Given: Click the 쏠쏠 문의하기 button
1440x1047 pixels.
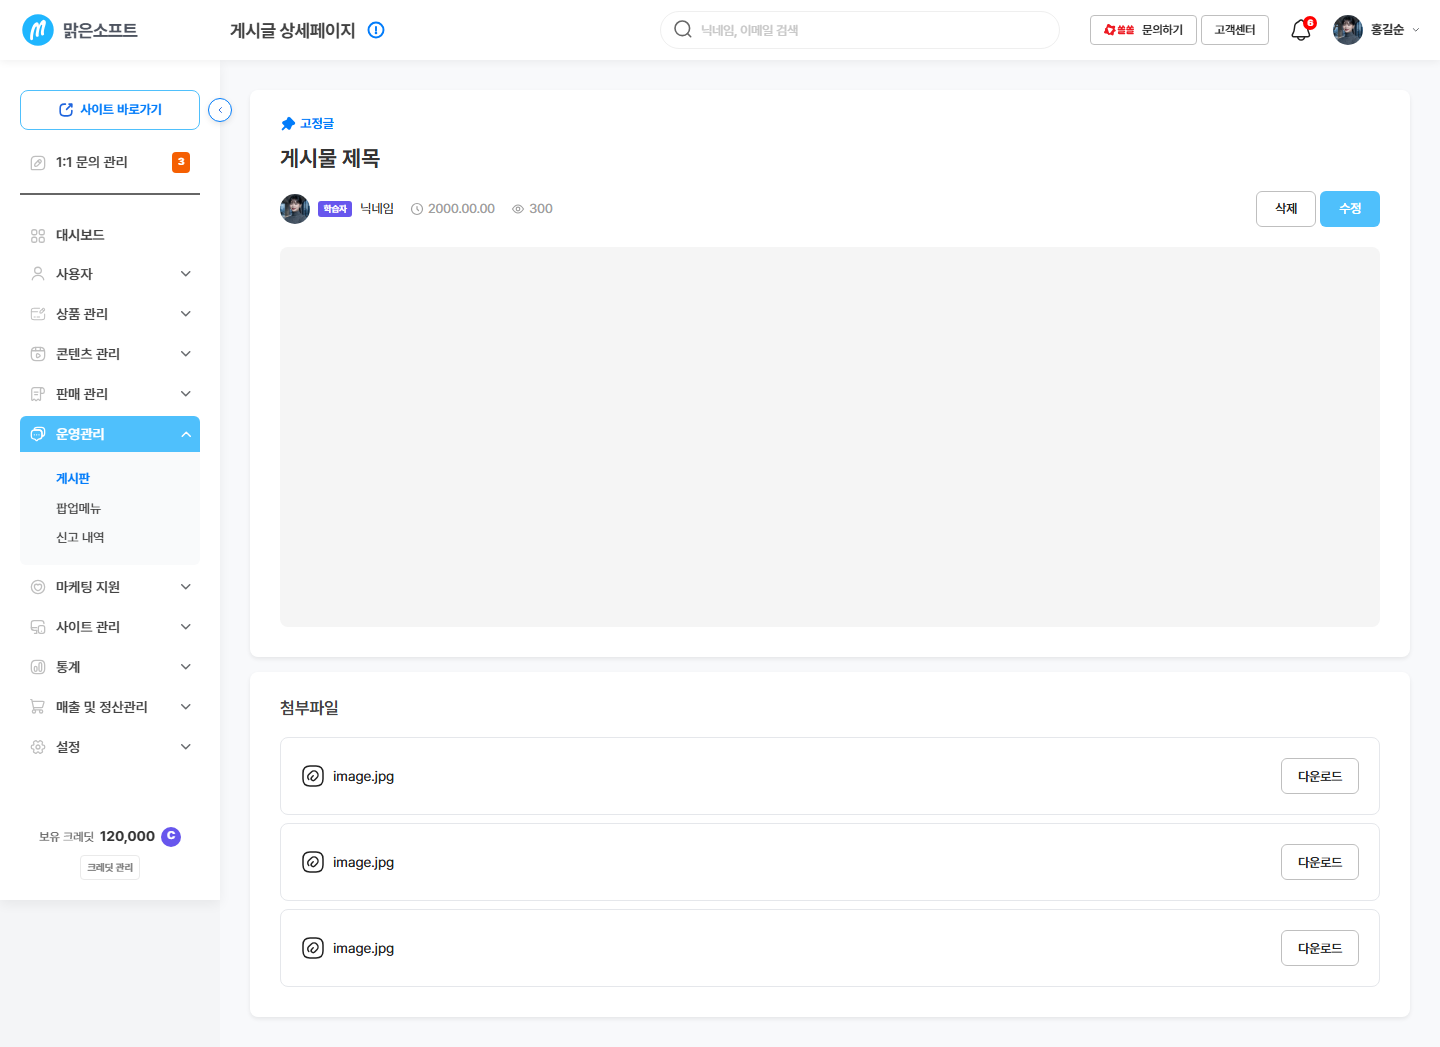Looking at the screenshot, I should (1143, 30).
